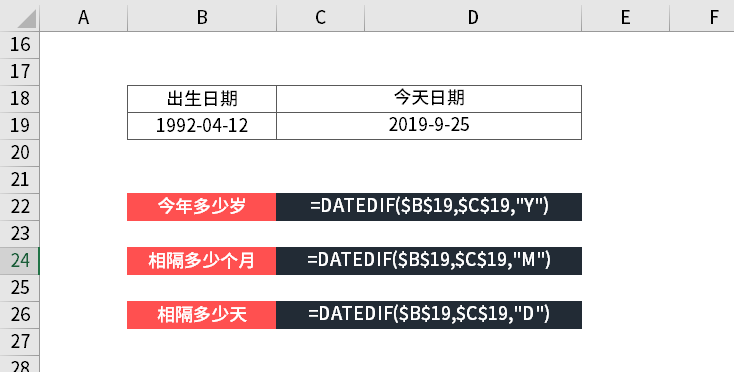Screen dimensions: 734x372
Task: Select row 24 header
Action: pos(20,261)
